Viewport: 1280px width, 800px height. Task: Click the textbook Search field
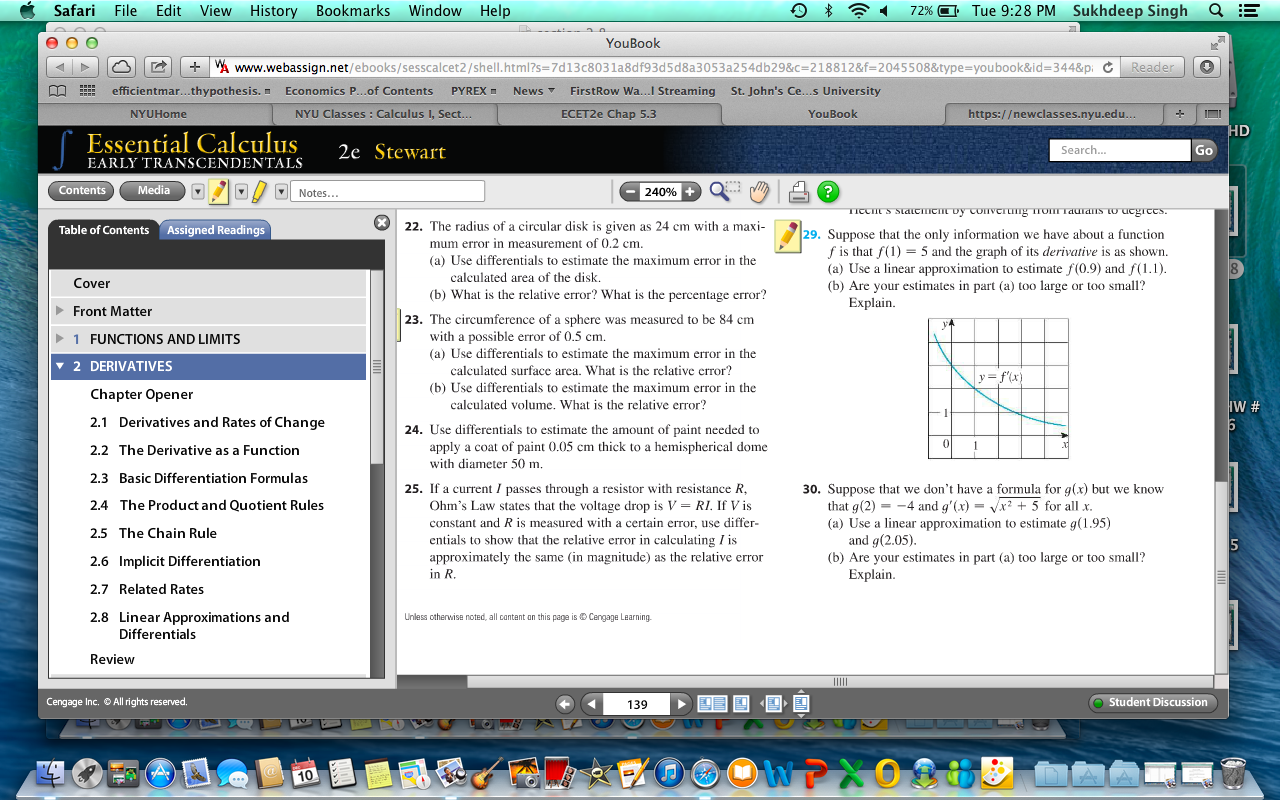coord(1120,150)
